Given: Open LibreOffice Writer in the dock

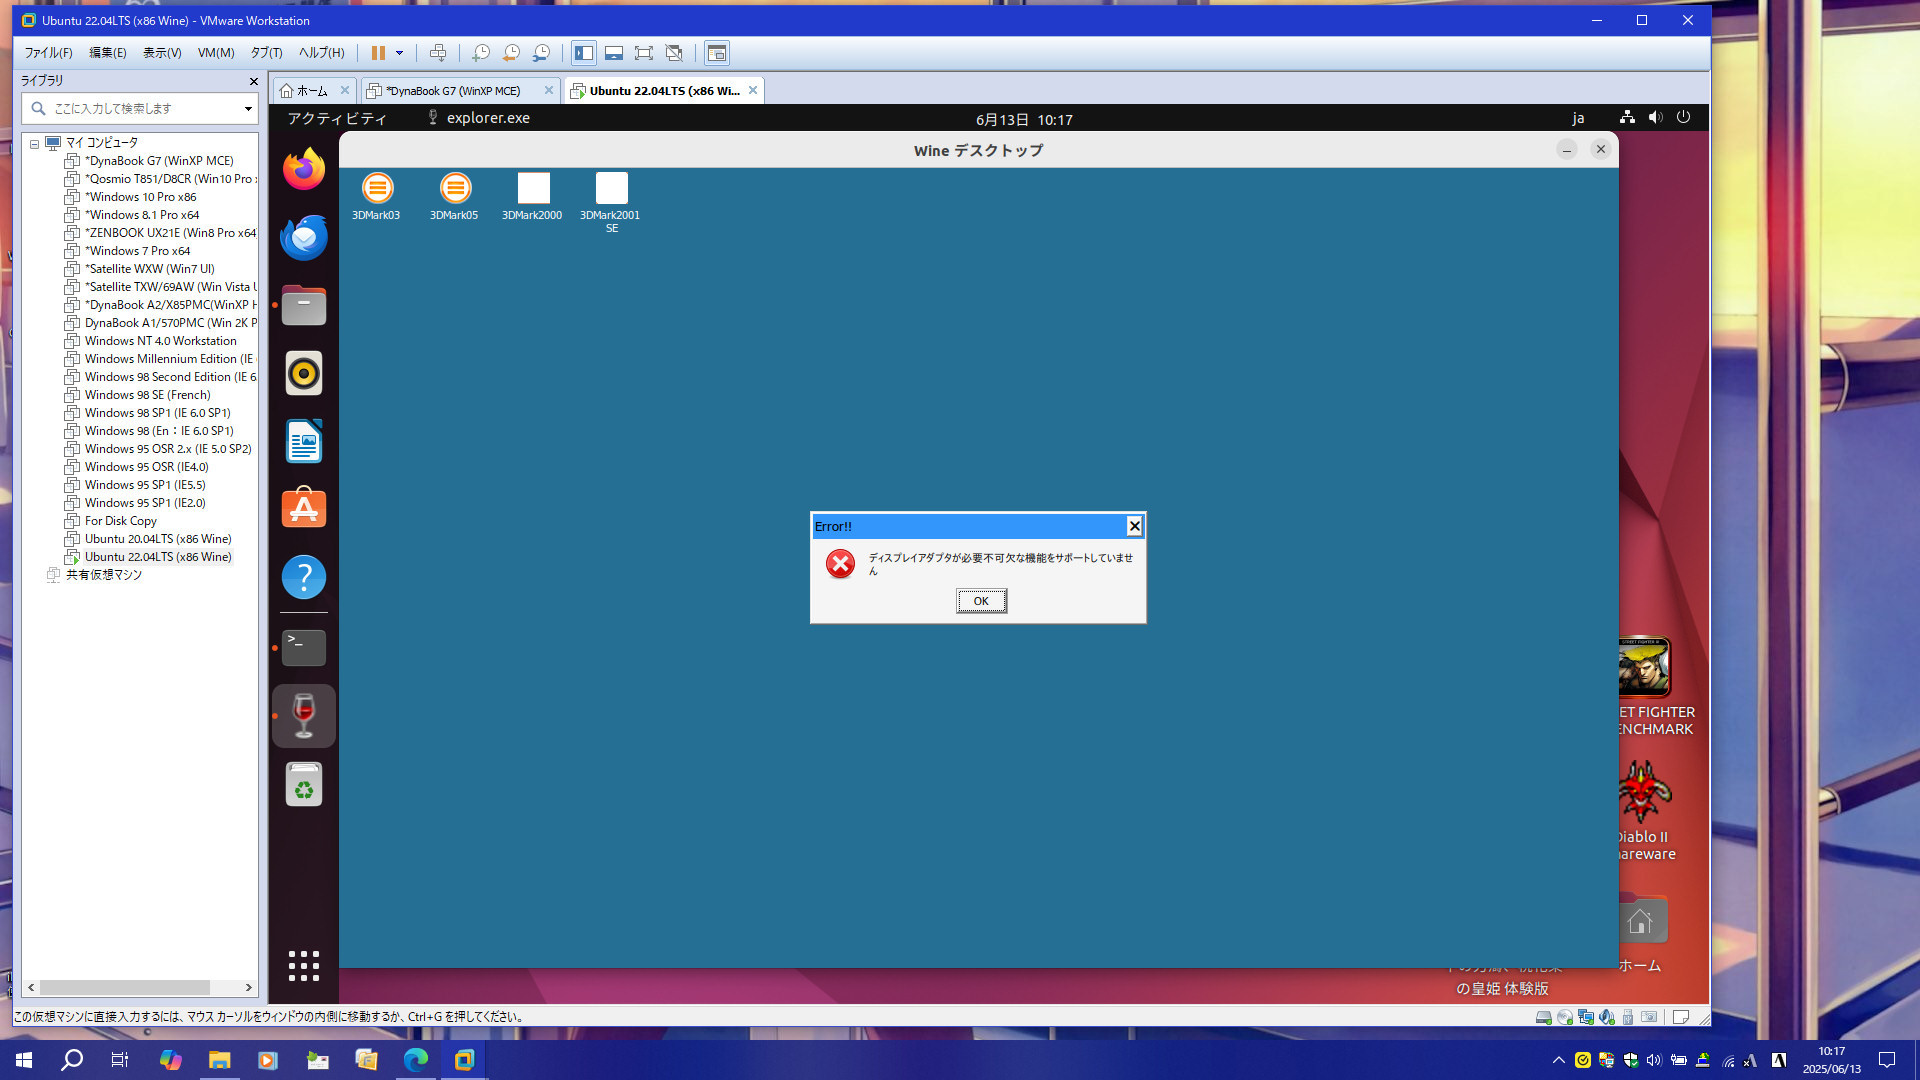Looking at the screenshot, I should (x=304, y=441).
